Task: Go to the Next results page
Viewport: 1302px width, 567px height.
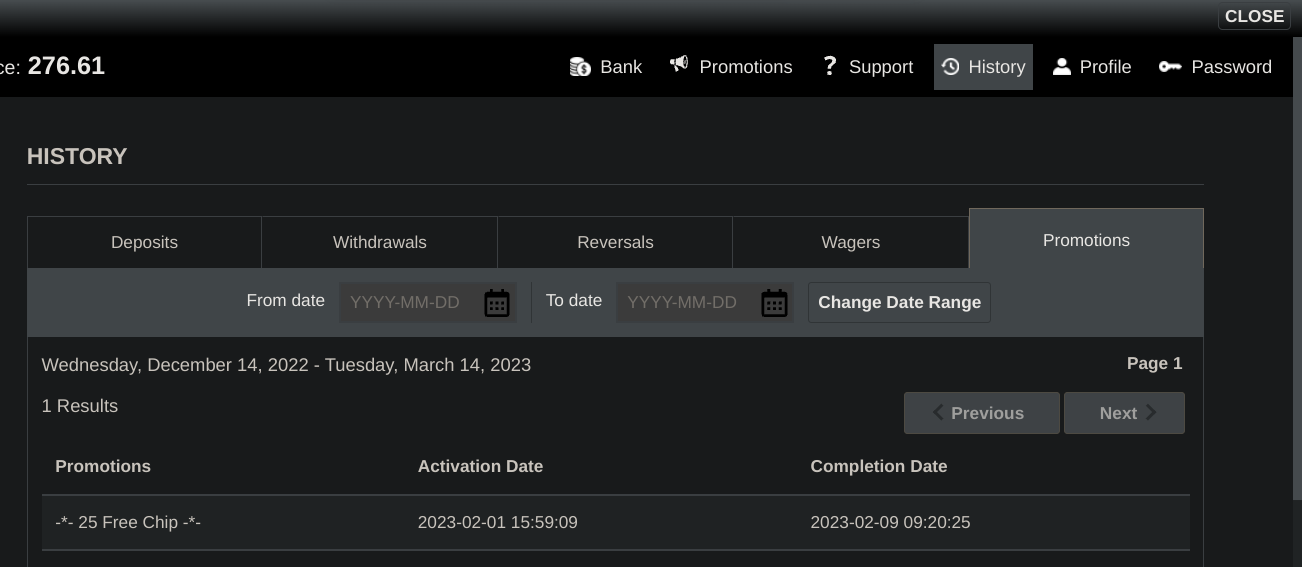Action: 1124,413
